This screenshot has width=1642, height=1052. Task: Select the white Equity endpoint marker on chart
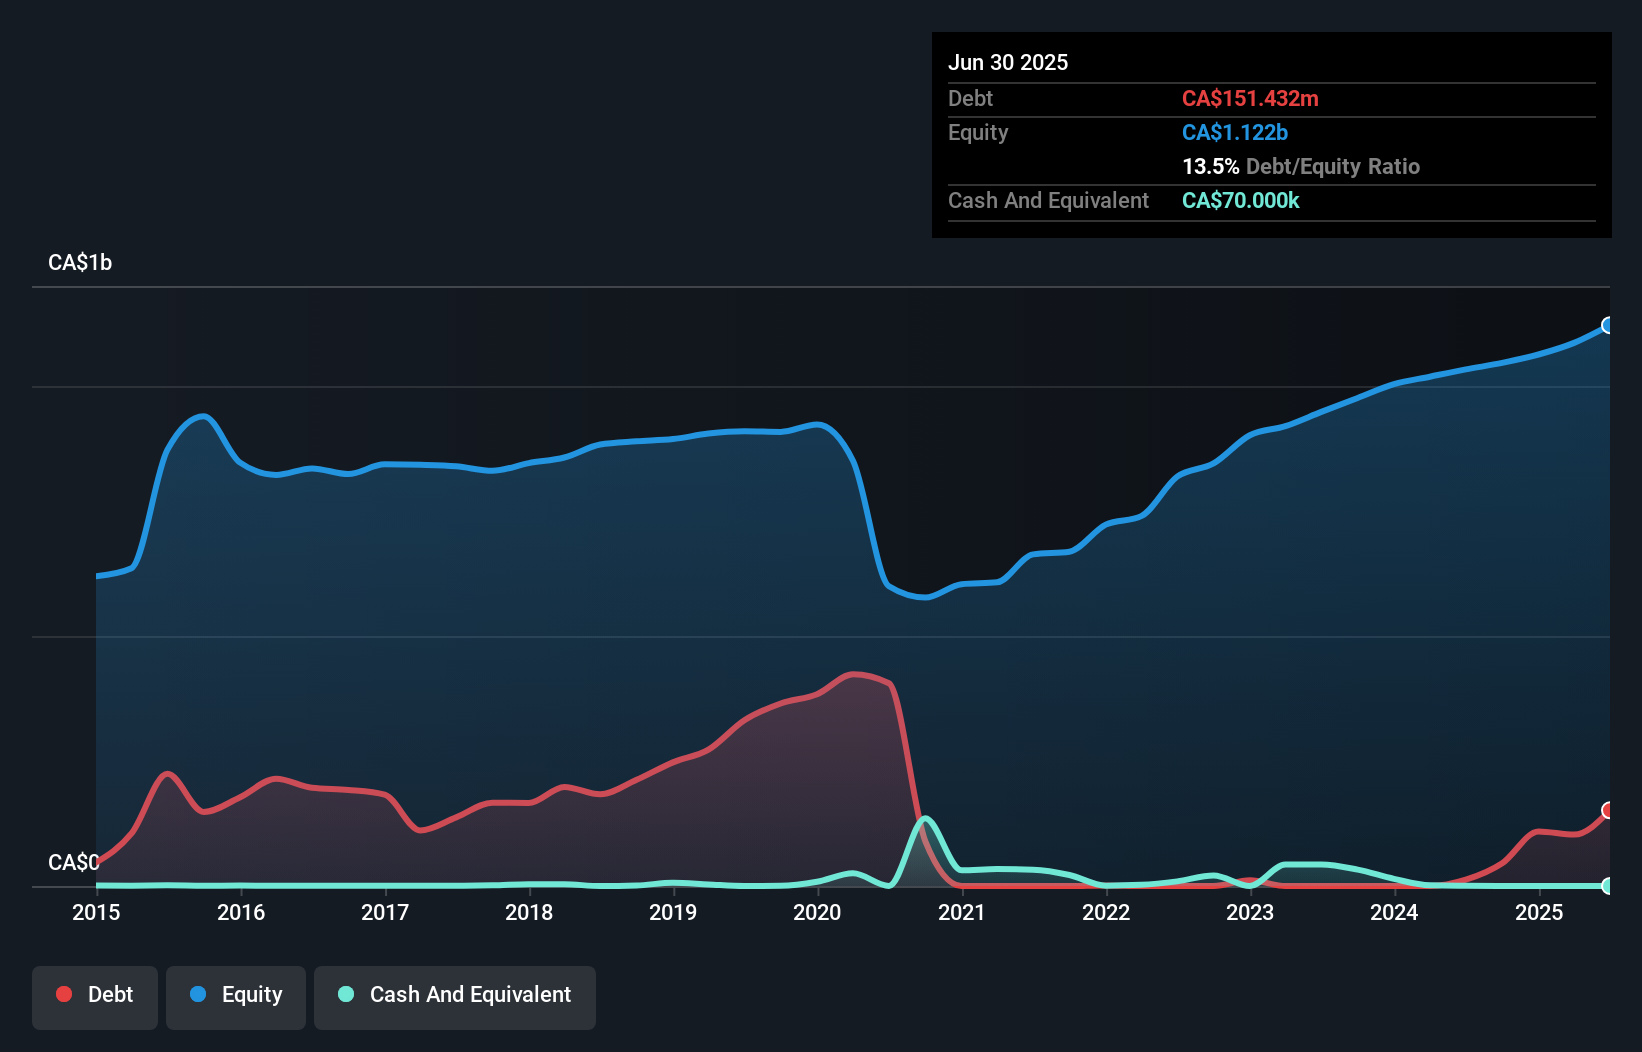1607,324
